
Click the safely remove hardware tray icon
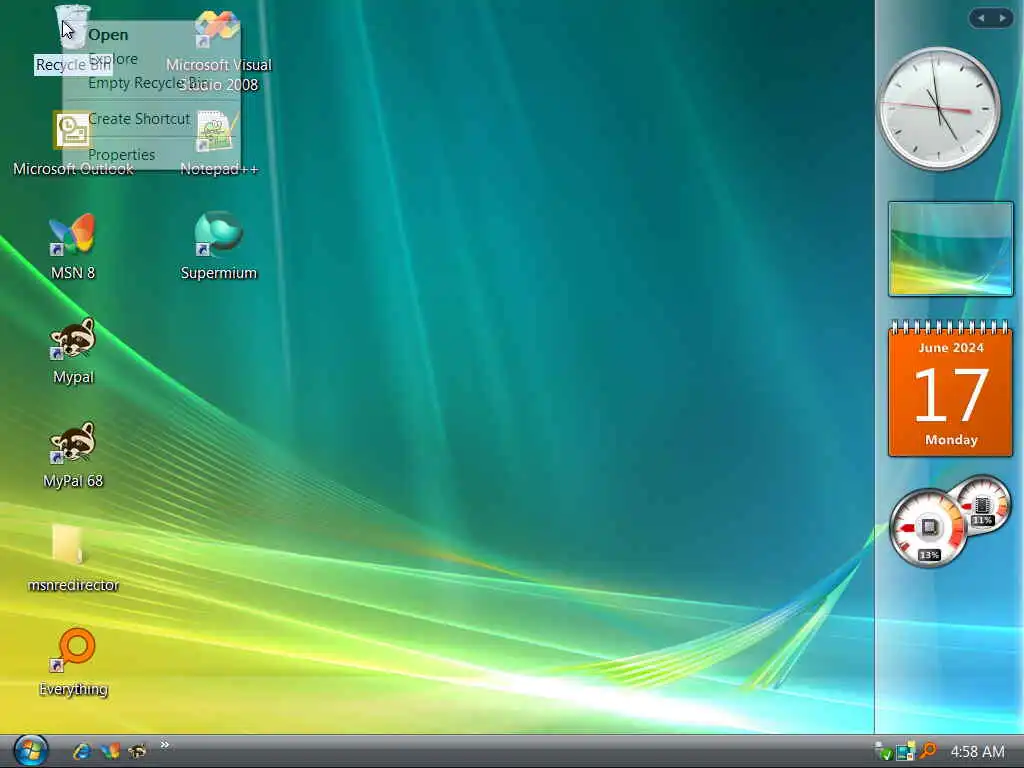pyautogui.click(x=883, y=752)
